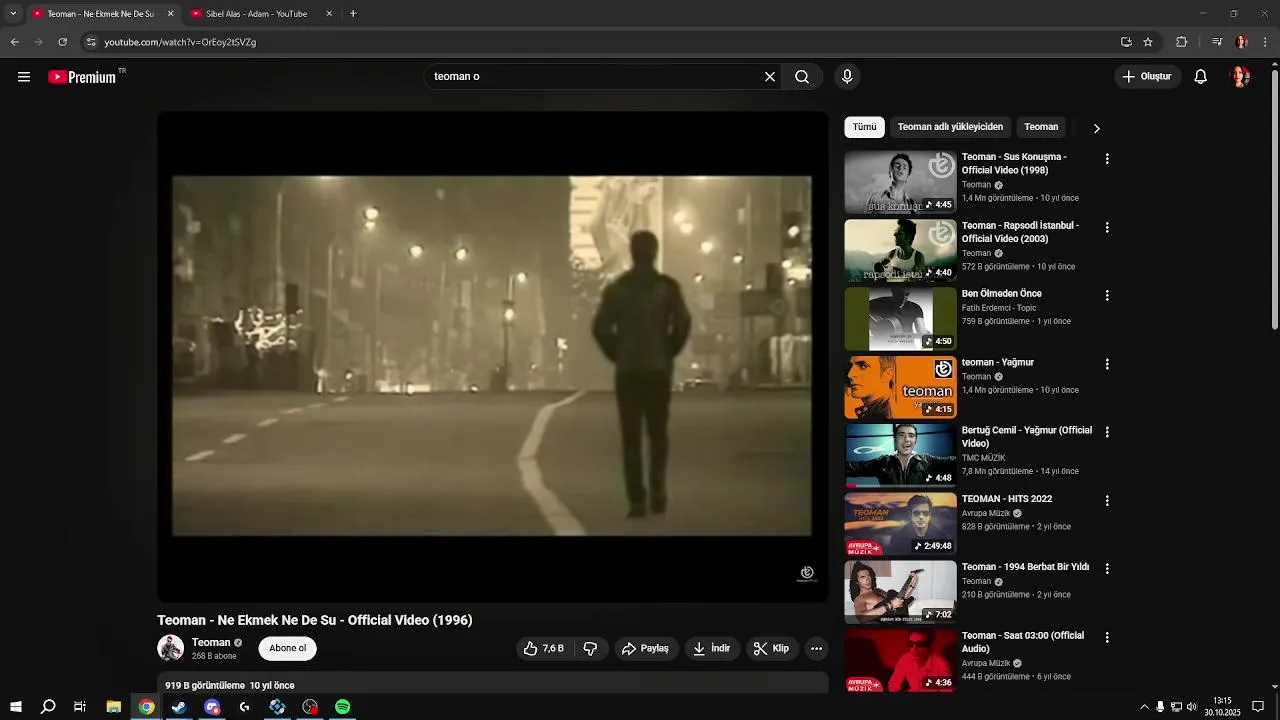This screenshot has height=720, width=1280.
Task: Go to YouTube Premium home logo
Action: (x=82, y=77)
